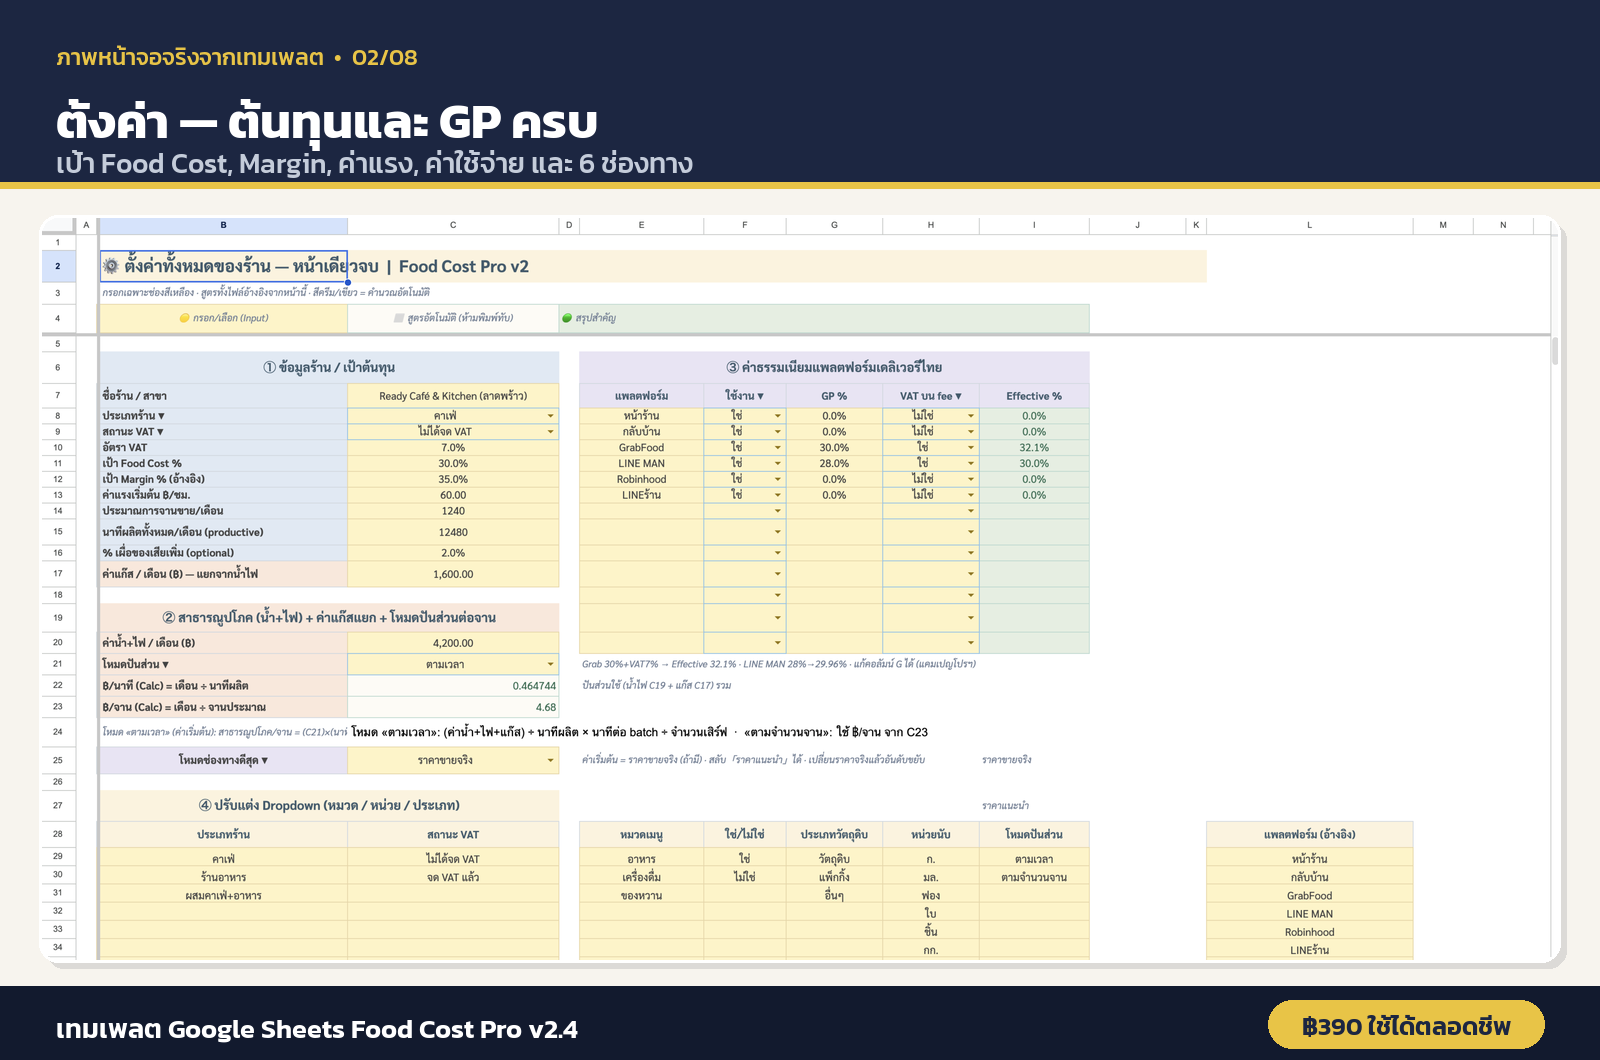The image size is (1600, 1060).
Task: Click the productive minutes value 12480
Action: point(453,532)
